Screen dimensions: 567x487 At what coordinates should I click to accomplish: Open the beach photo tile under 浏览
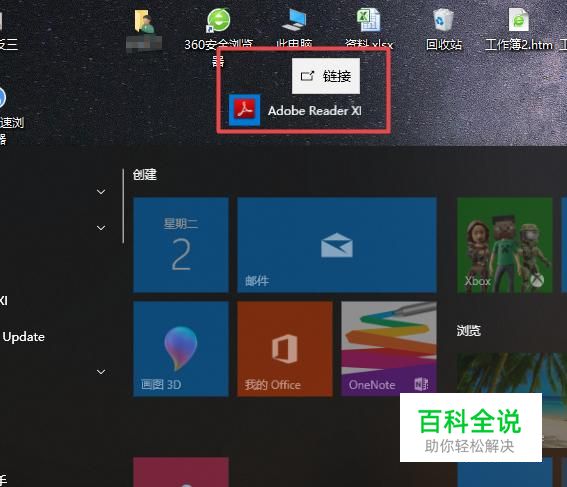tap(512, 401)
